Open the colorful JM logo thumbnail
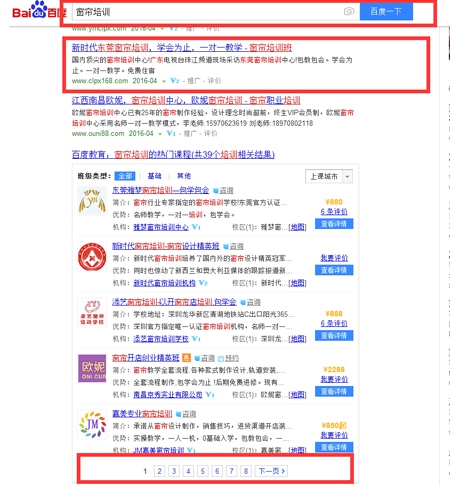 click(92, 424)
